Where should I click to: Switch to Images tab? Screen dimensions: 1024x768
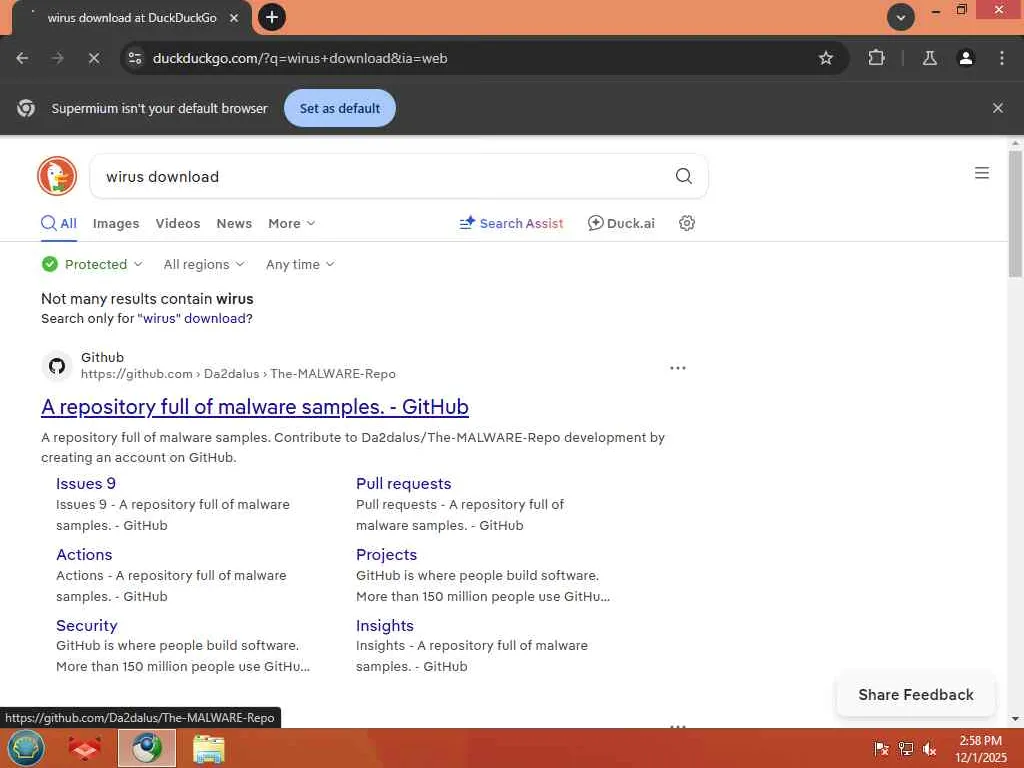116,223
